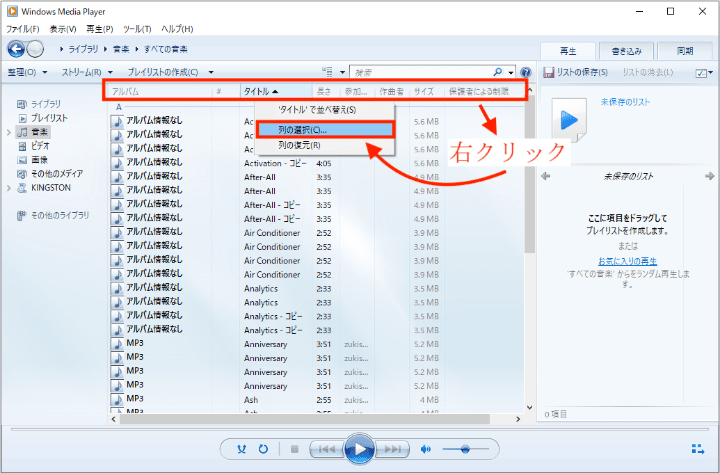Open ファイル(F) menu

tap(22, 29)
